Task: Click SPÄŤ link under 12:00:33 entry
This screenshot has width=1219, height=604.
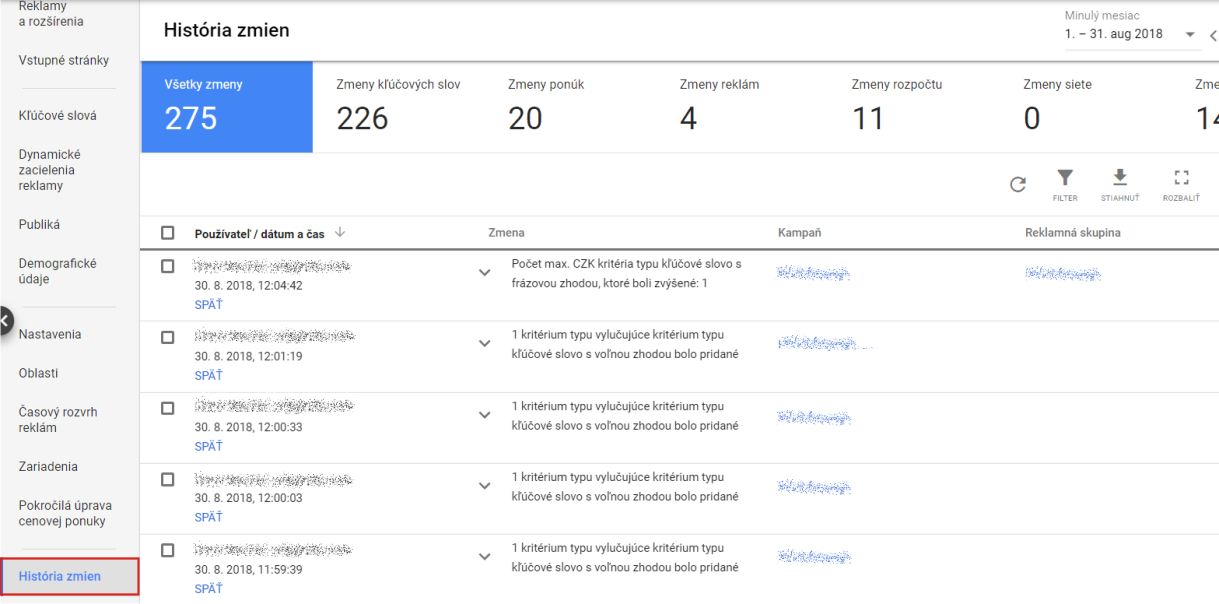Action: click(208, 447)
